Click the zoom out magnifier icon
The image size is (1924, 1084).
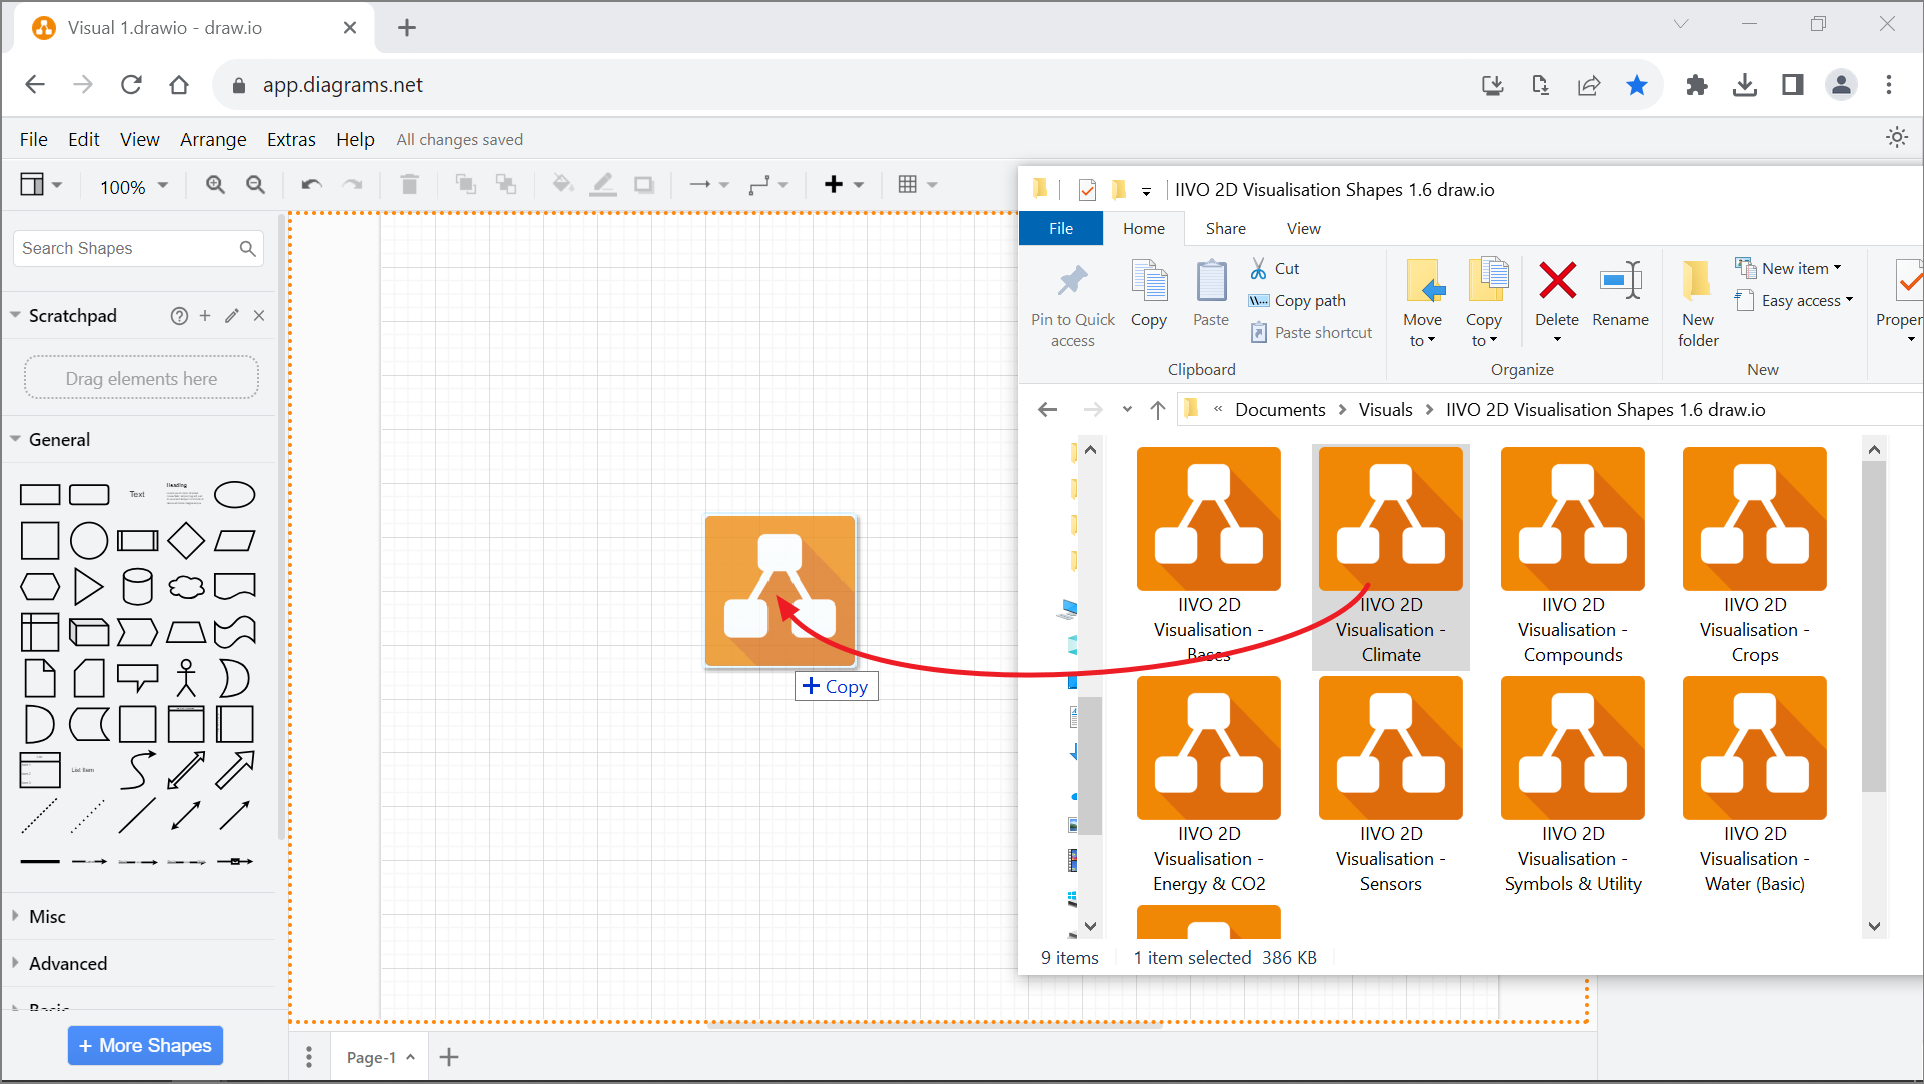click(256, 185)
